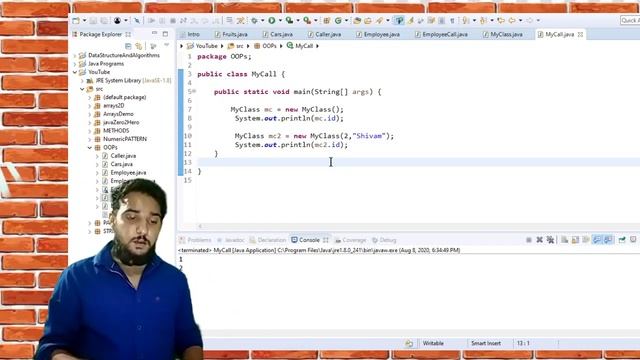The width and height of the screenshot is (640, 360).
Task: Switch to the MyClass.java editor tab
Action: click(502, 34)
